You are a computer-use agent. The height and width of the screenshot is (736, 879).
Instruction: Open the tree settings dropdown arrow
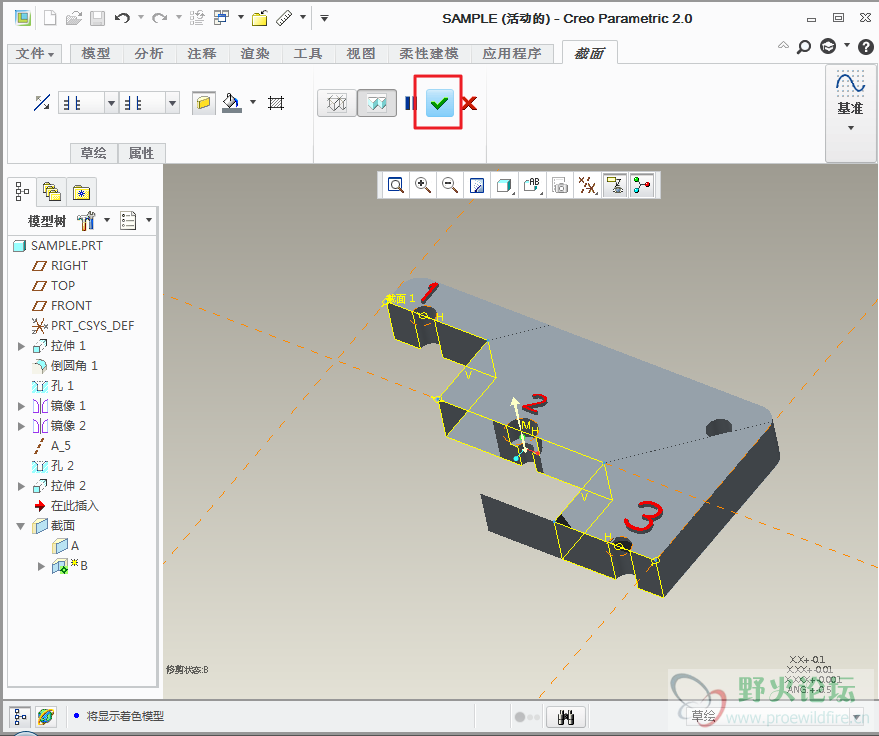[x=107, y=220]
